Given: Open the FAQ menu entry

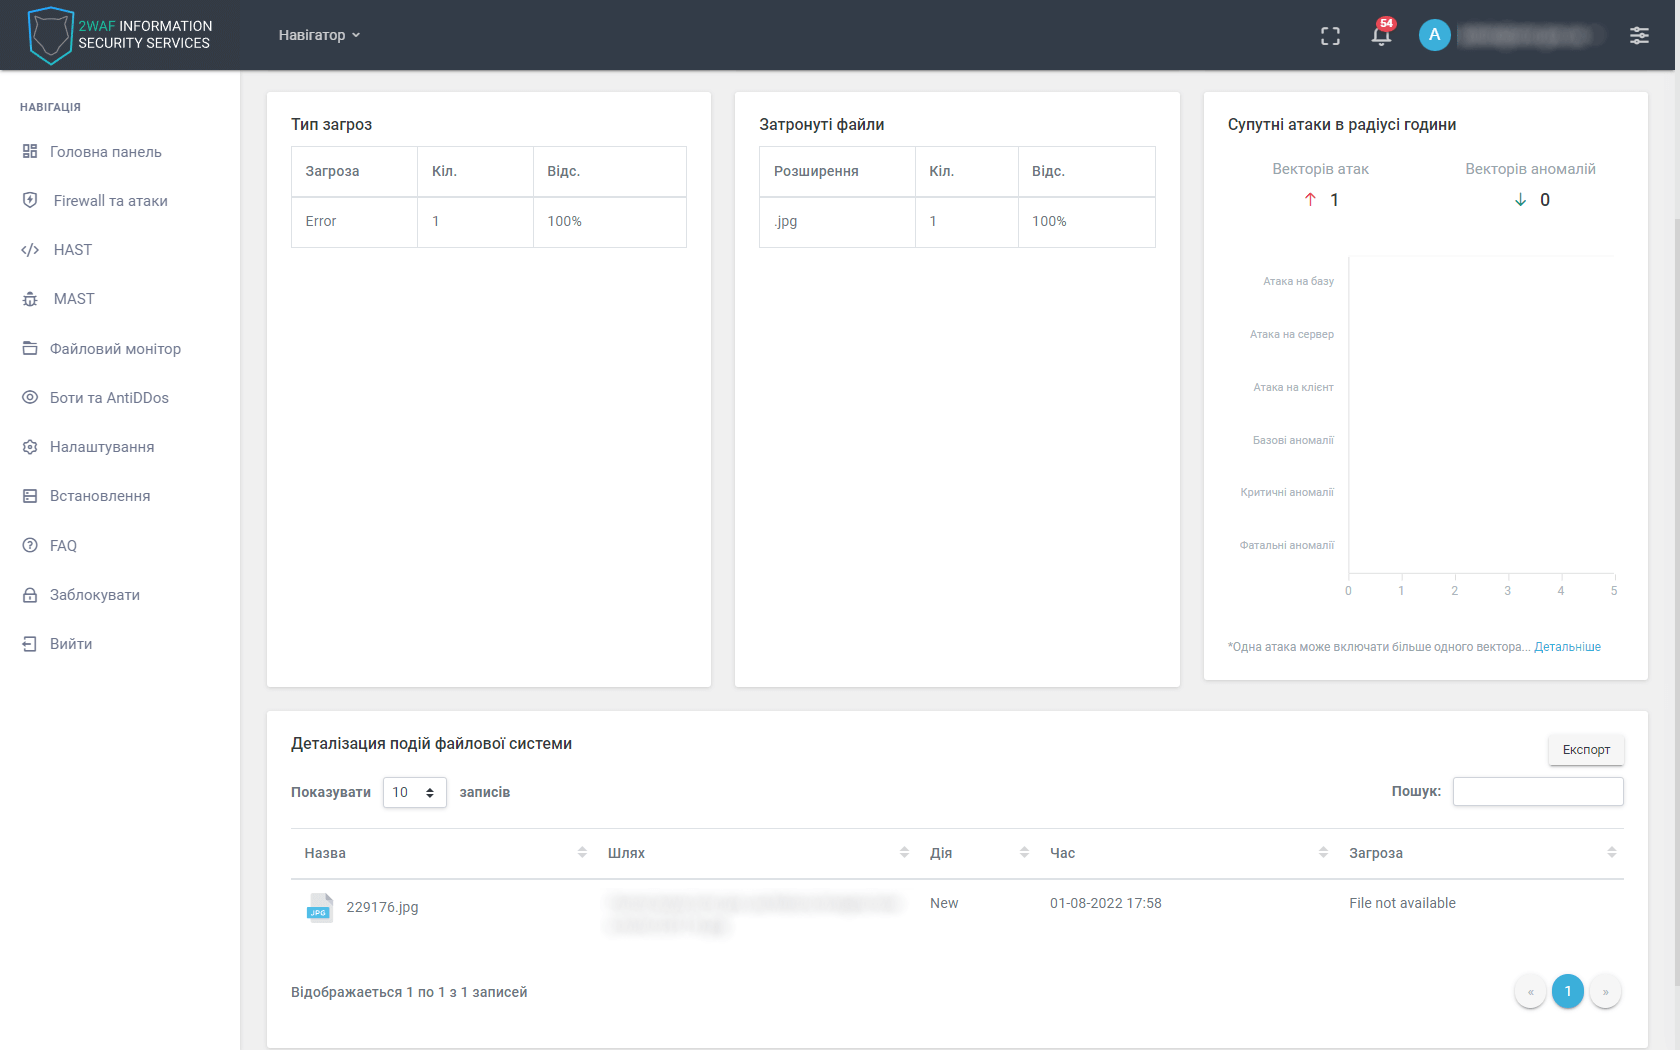Looking at the screenshot, I should click(63, 545).
